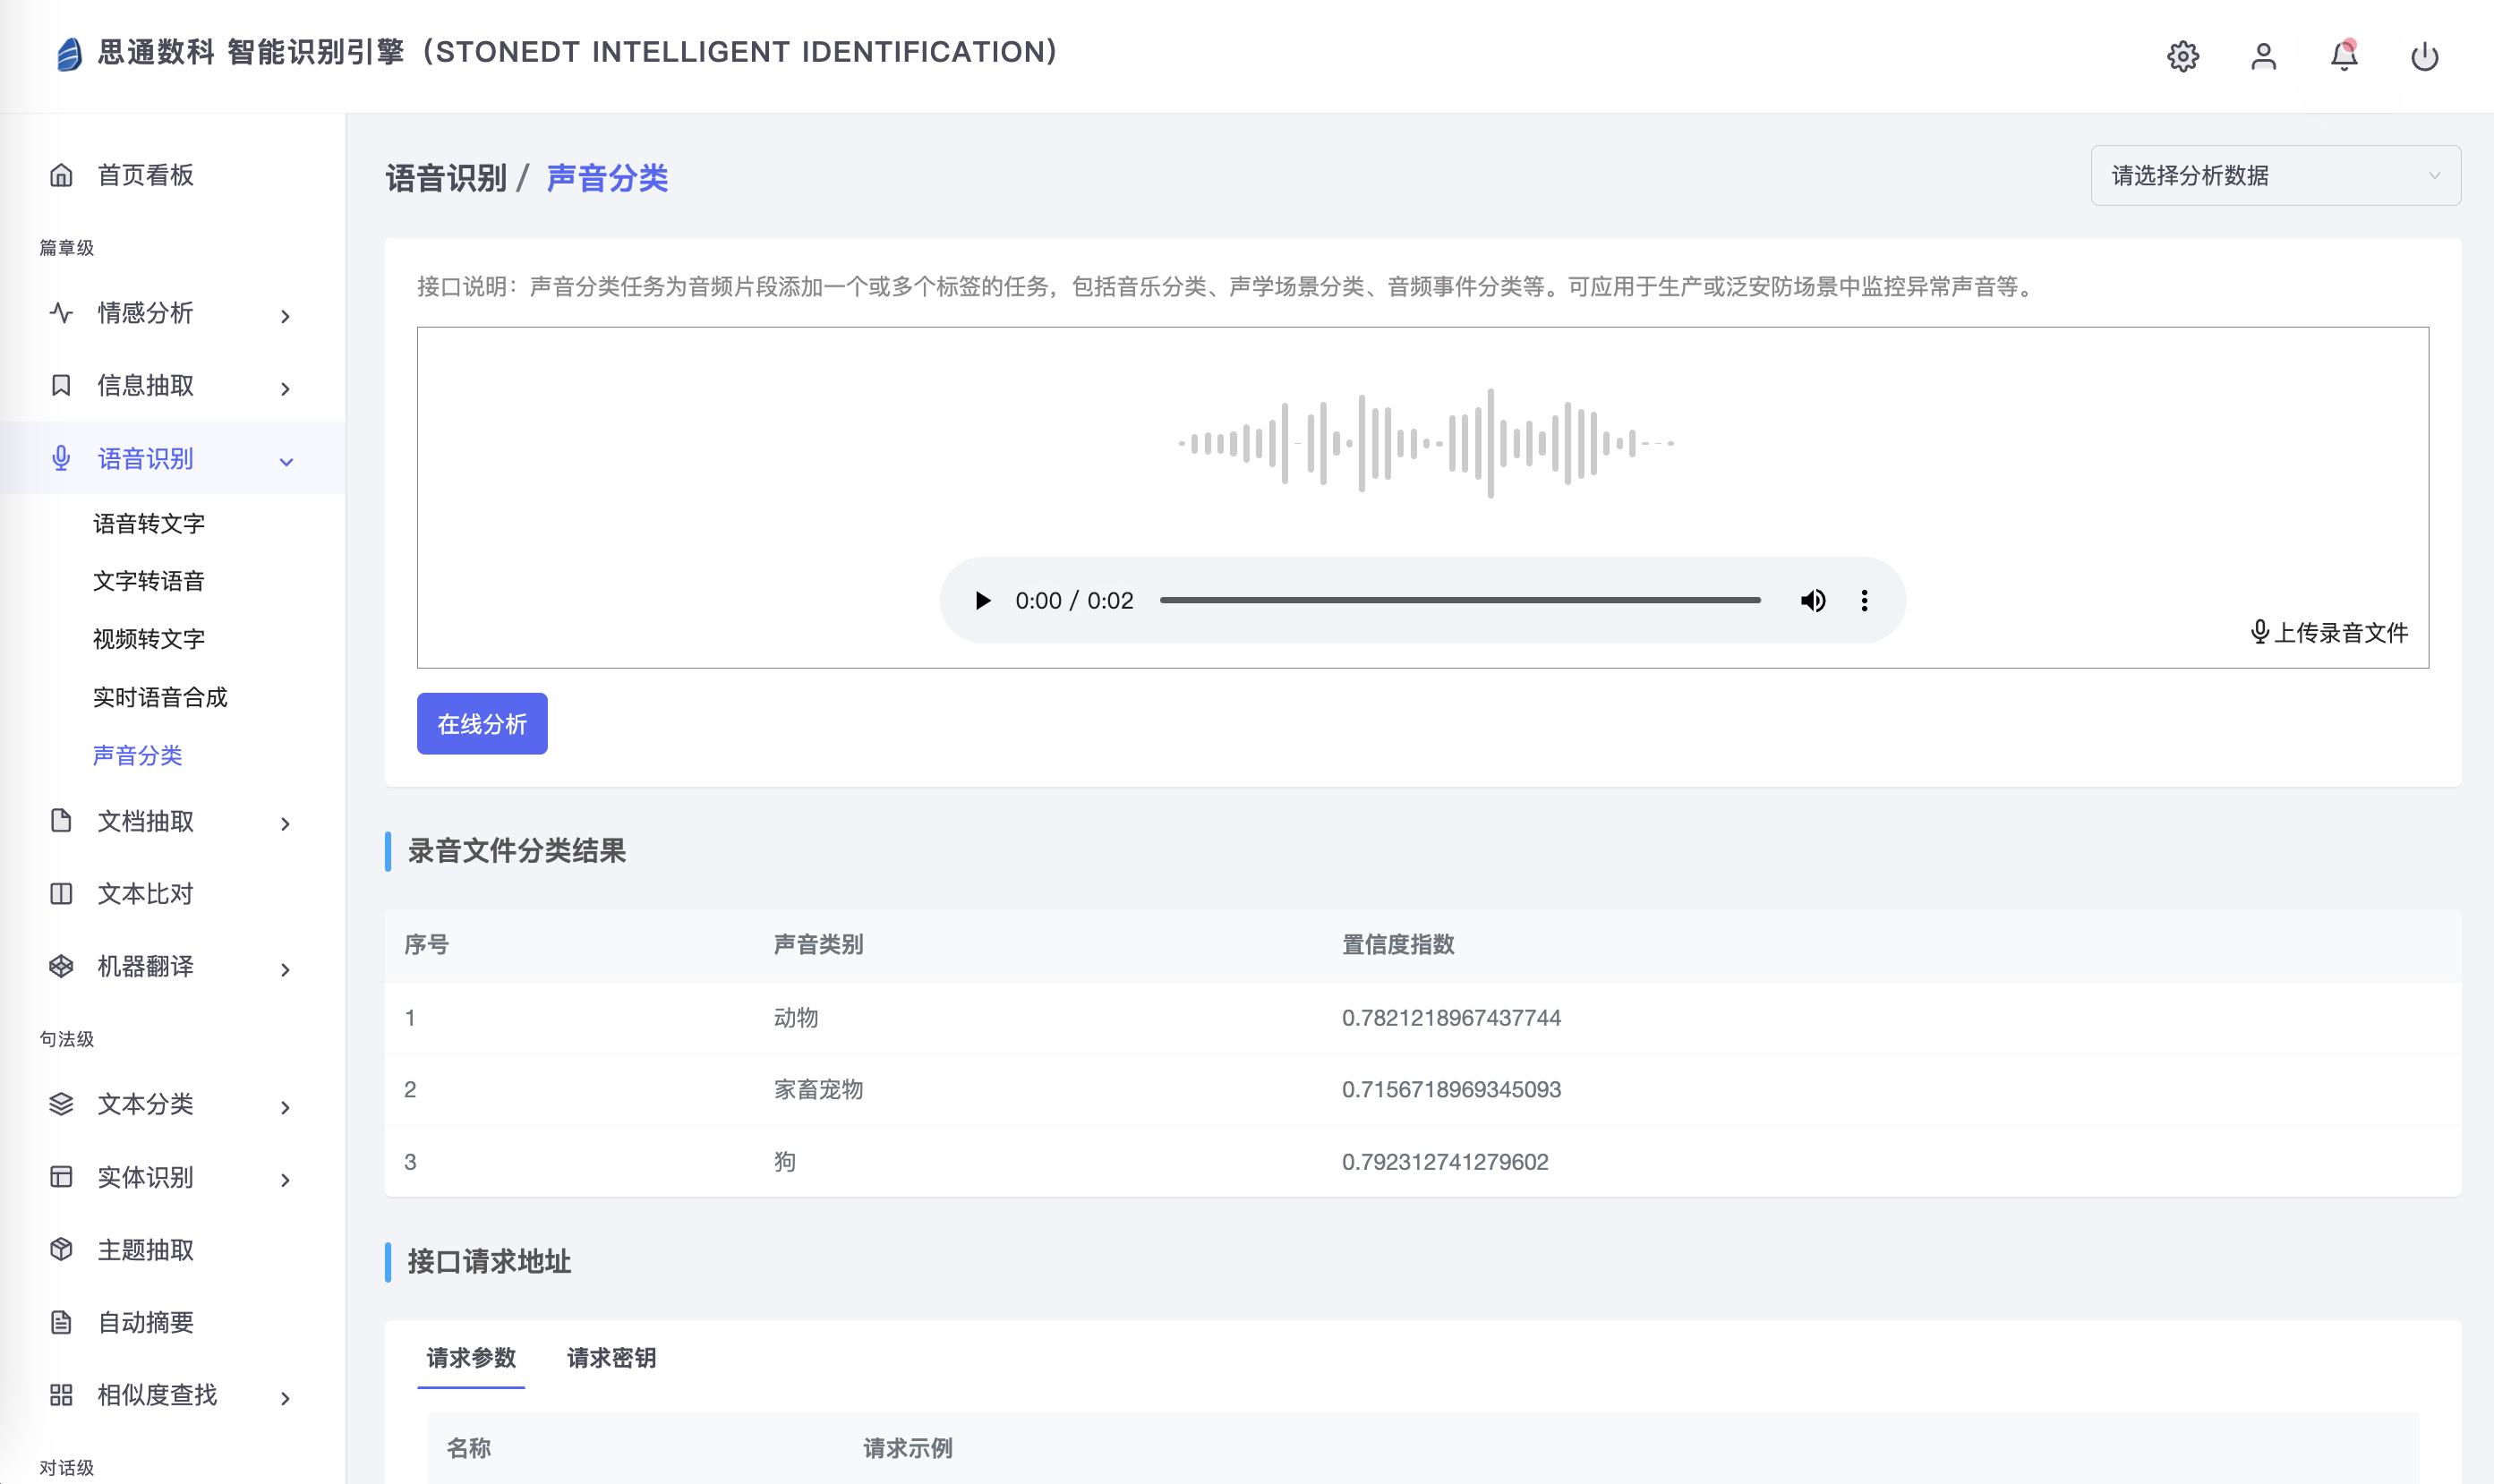Open the notifications bell

pos(2344,56)
